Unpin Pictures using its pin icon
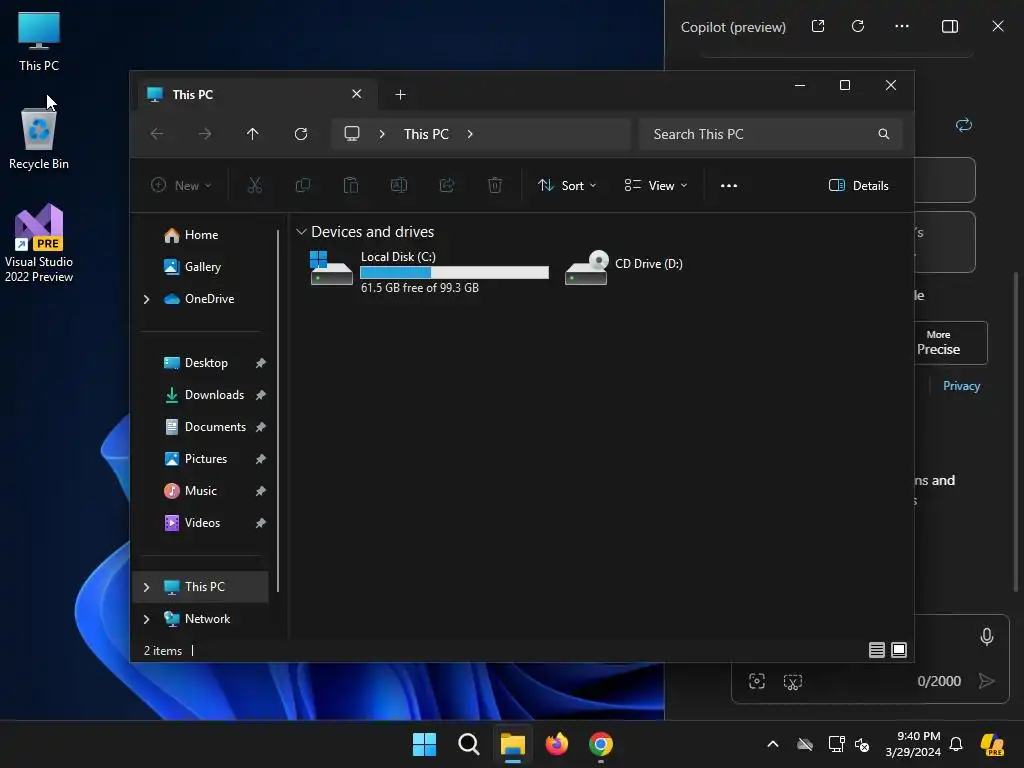The image size is (1024, 768). [x=261, y=458]
